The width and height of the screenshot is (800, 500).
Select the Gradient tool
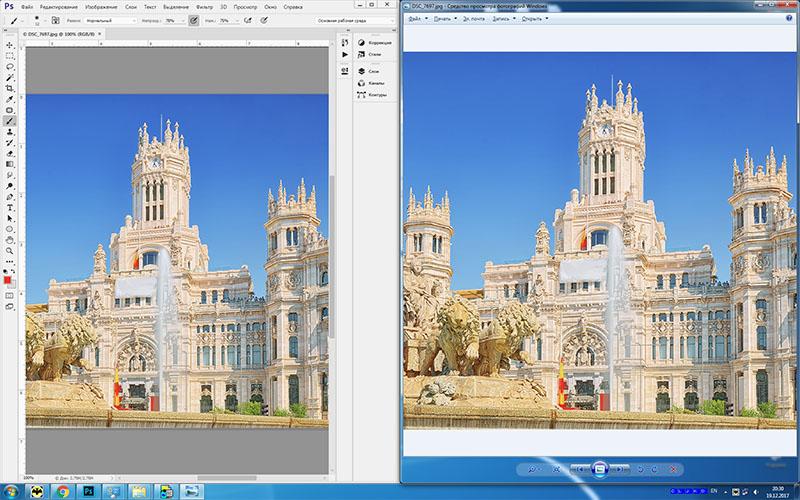coord(9,164)
